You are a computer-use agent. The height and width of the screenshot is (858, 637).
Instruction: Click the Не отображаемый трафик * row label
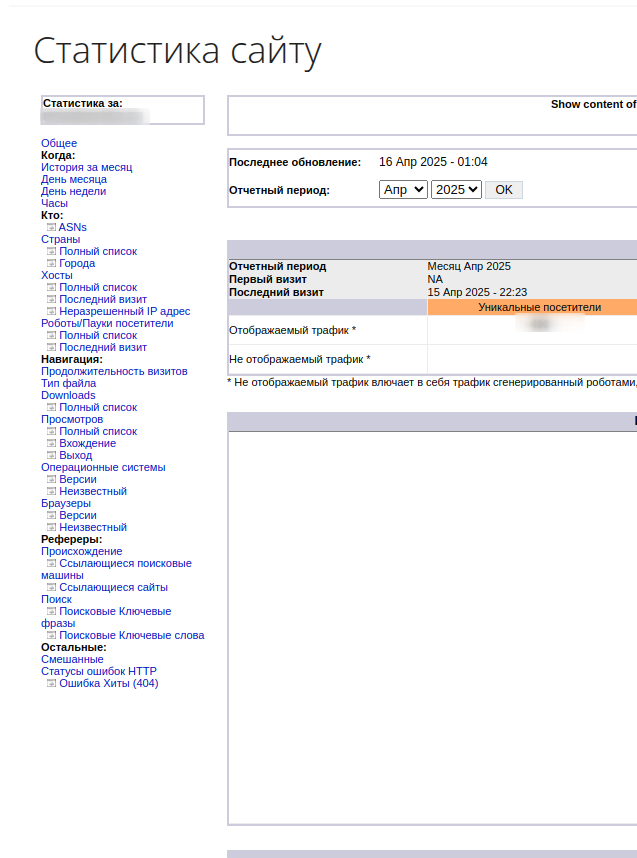[x=299, y=360]
